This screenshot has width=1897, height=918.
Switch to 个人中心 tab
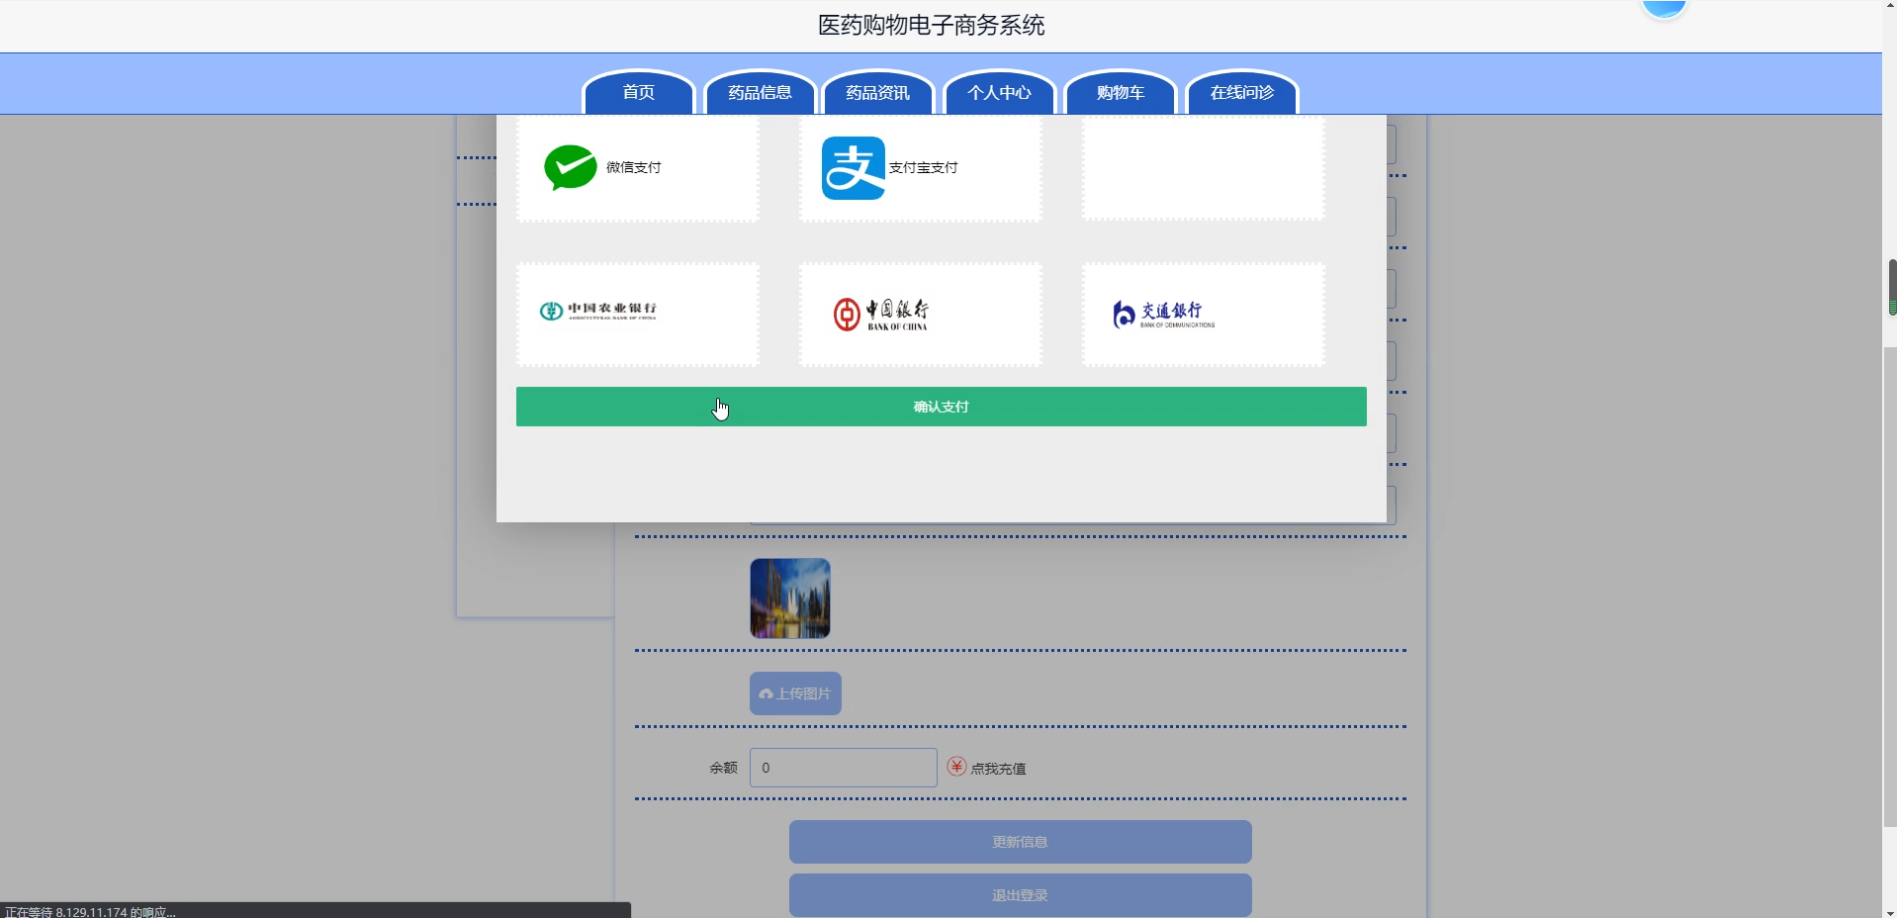pyautogui.click(x=999, y=92)
